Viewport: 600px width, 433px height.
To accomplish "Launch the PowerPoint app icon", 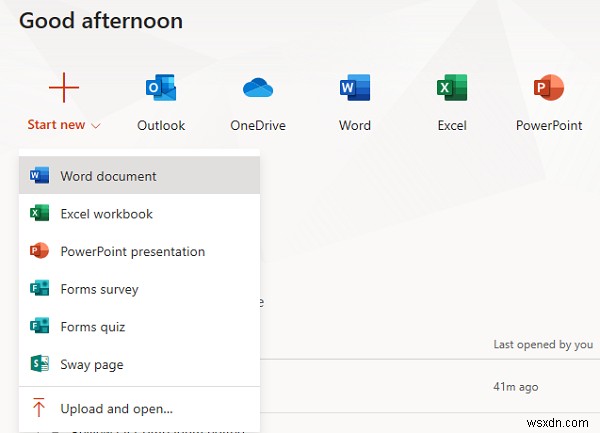I will (x=549, y=88).
